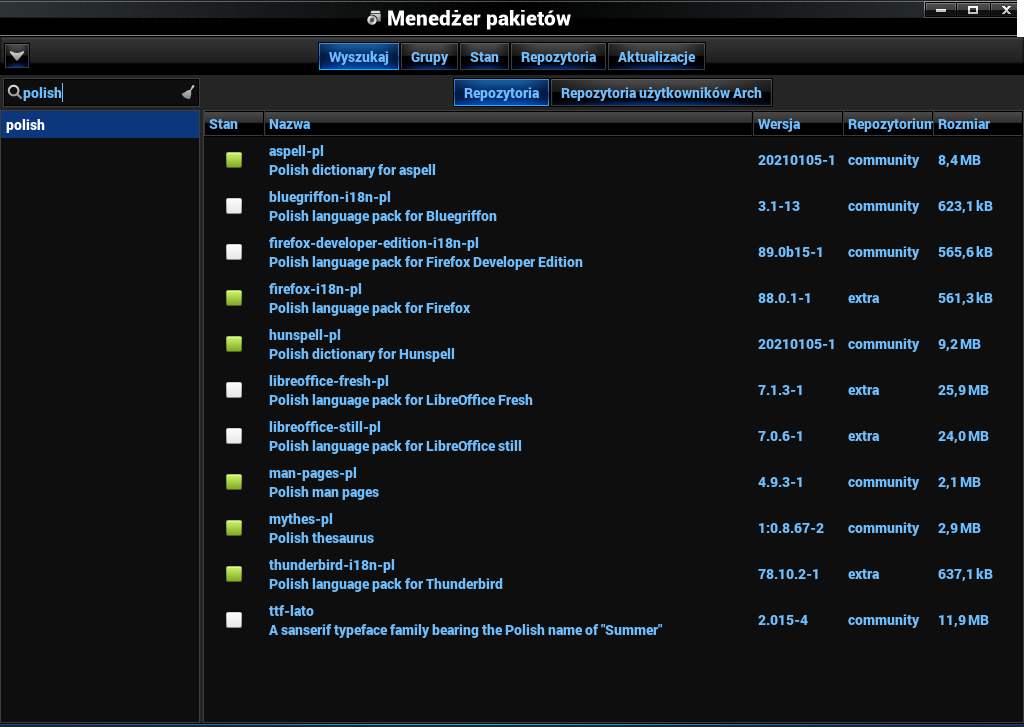Open the Grupy tab

point(429,57)
